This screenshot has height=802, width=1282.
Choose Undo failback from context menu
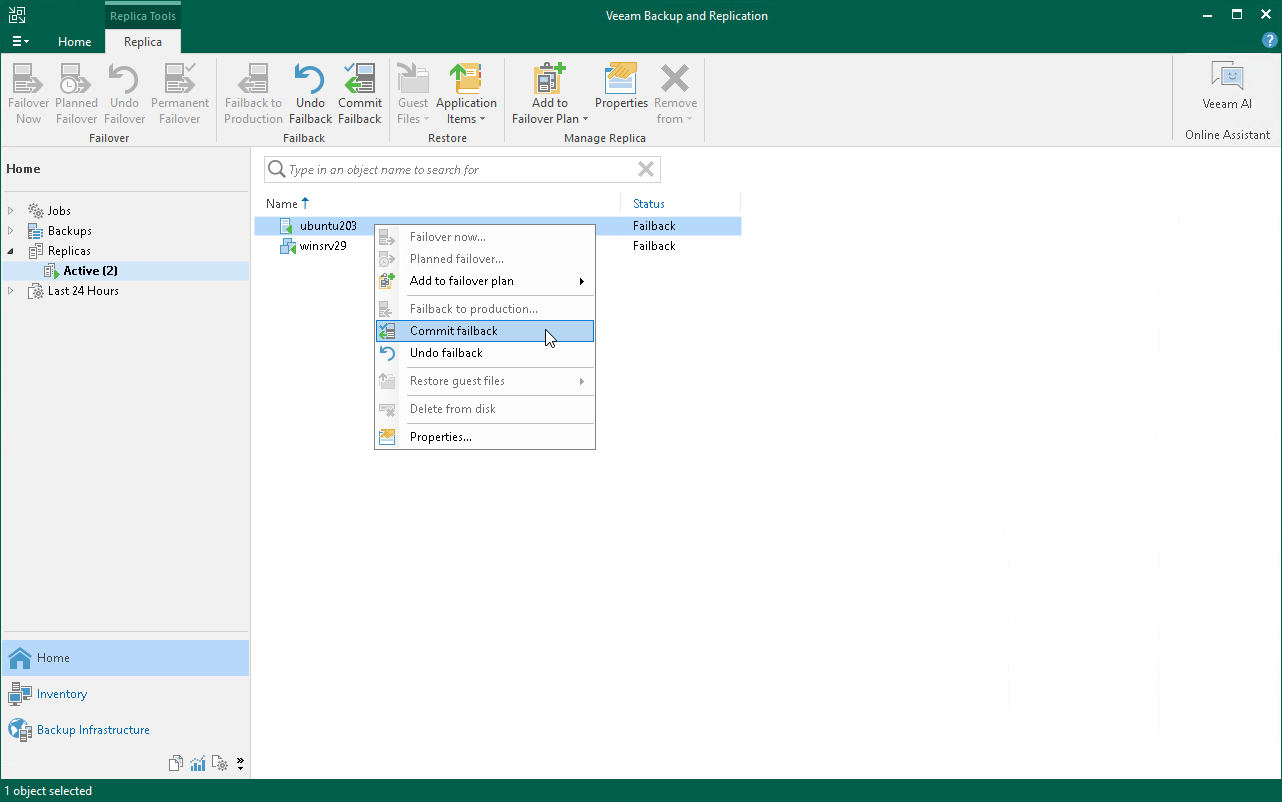click(x=446, y=353)
